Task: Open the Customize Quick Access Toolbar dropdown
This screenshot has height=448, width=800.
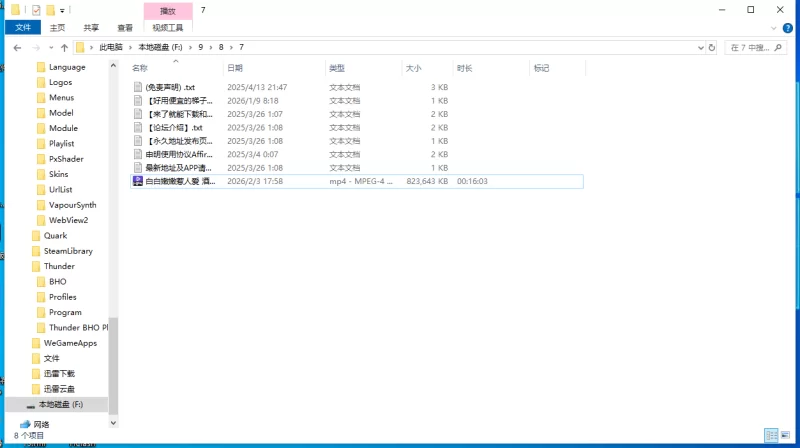Action: 62,10
